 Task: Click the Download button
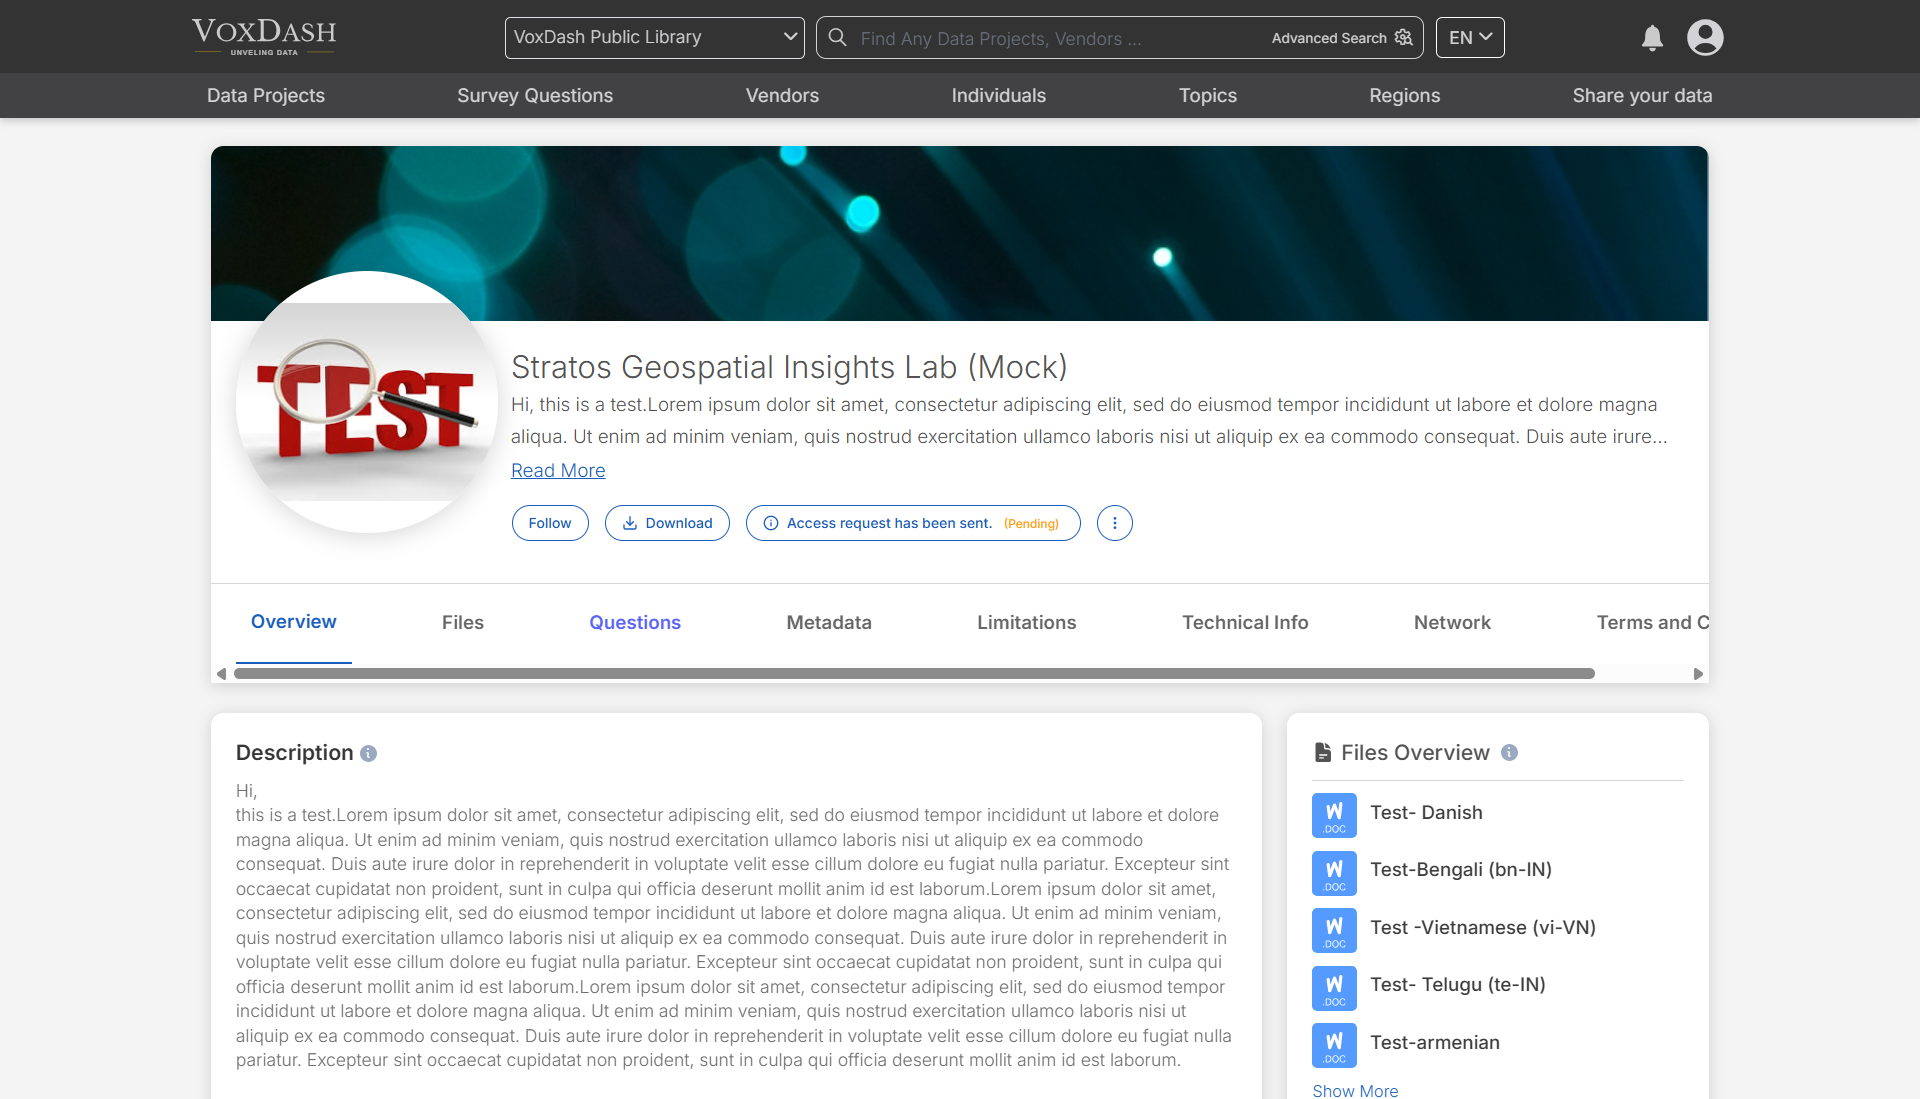pyautogui.click(x=667, y=523)
